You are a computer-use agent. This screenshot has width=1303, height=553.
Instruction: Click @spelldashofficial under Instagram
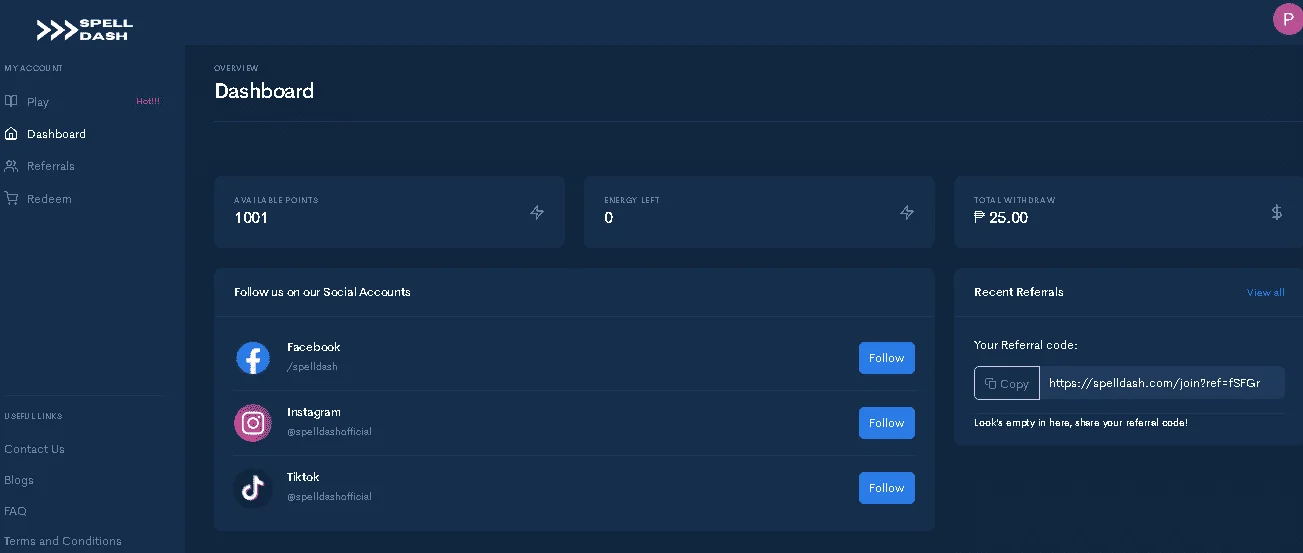coord(329,432)
